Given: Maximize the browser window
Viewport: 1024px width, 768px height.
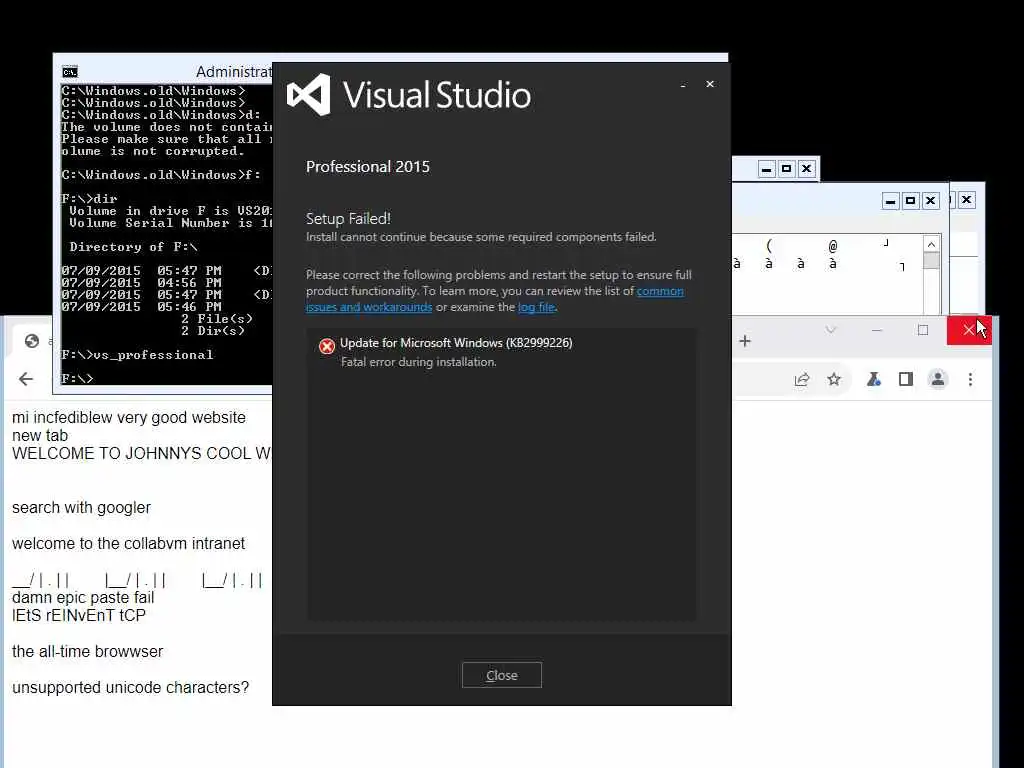Looking at the screenshot, I should (x=923, y=330).
